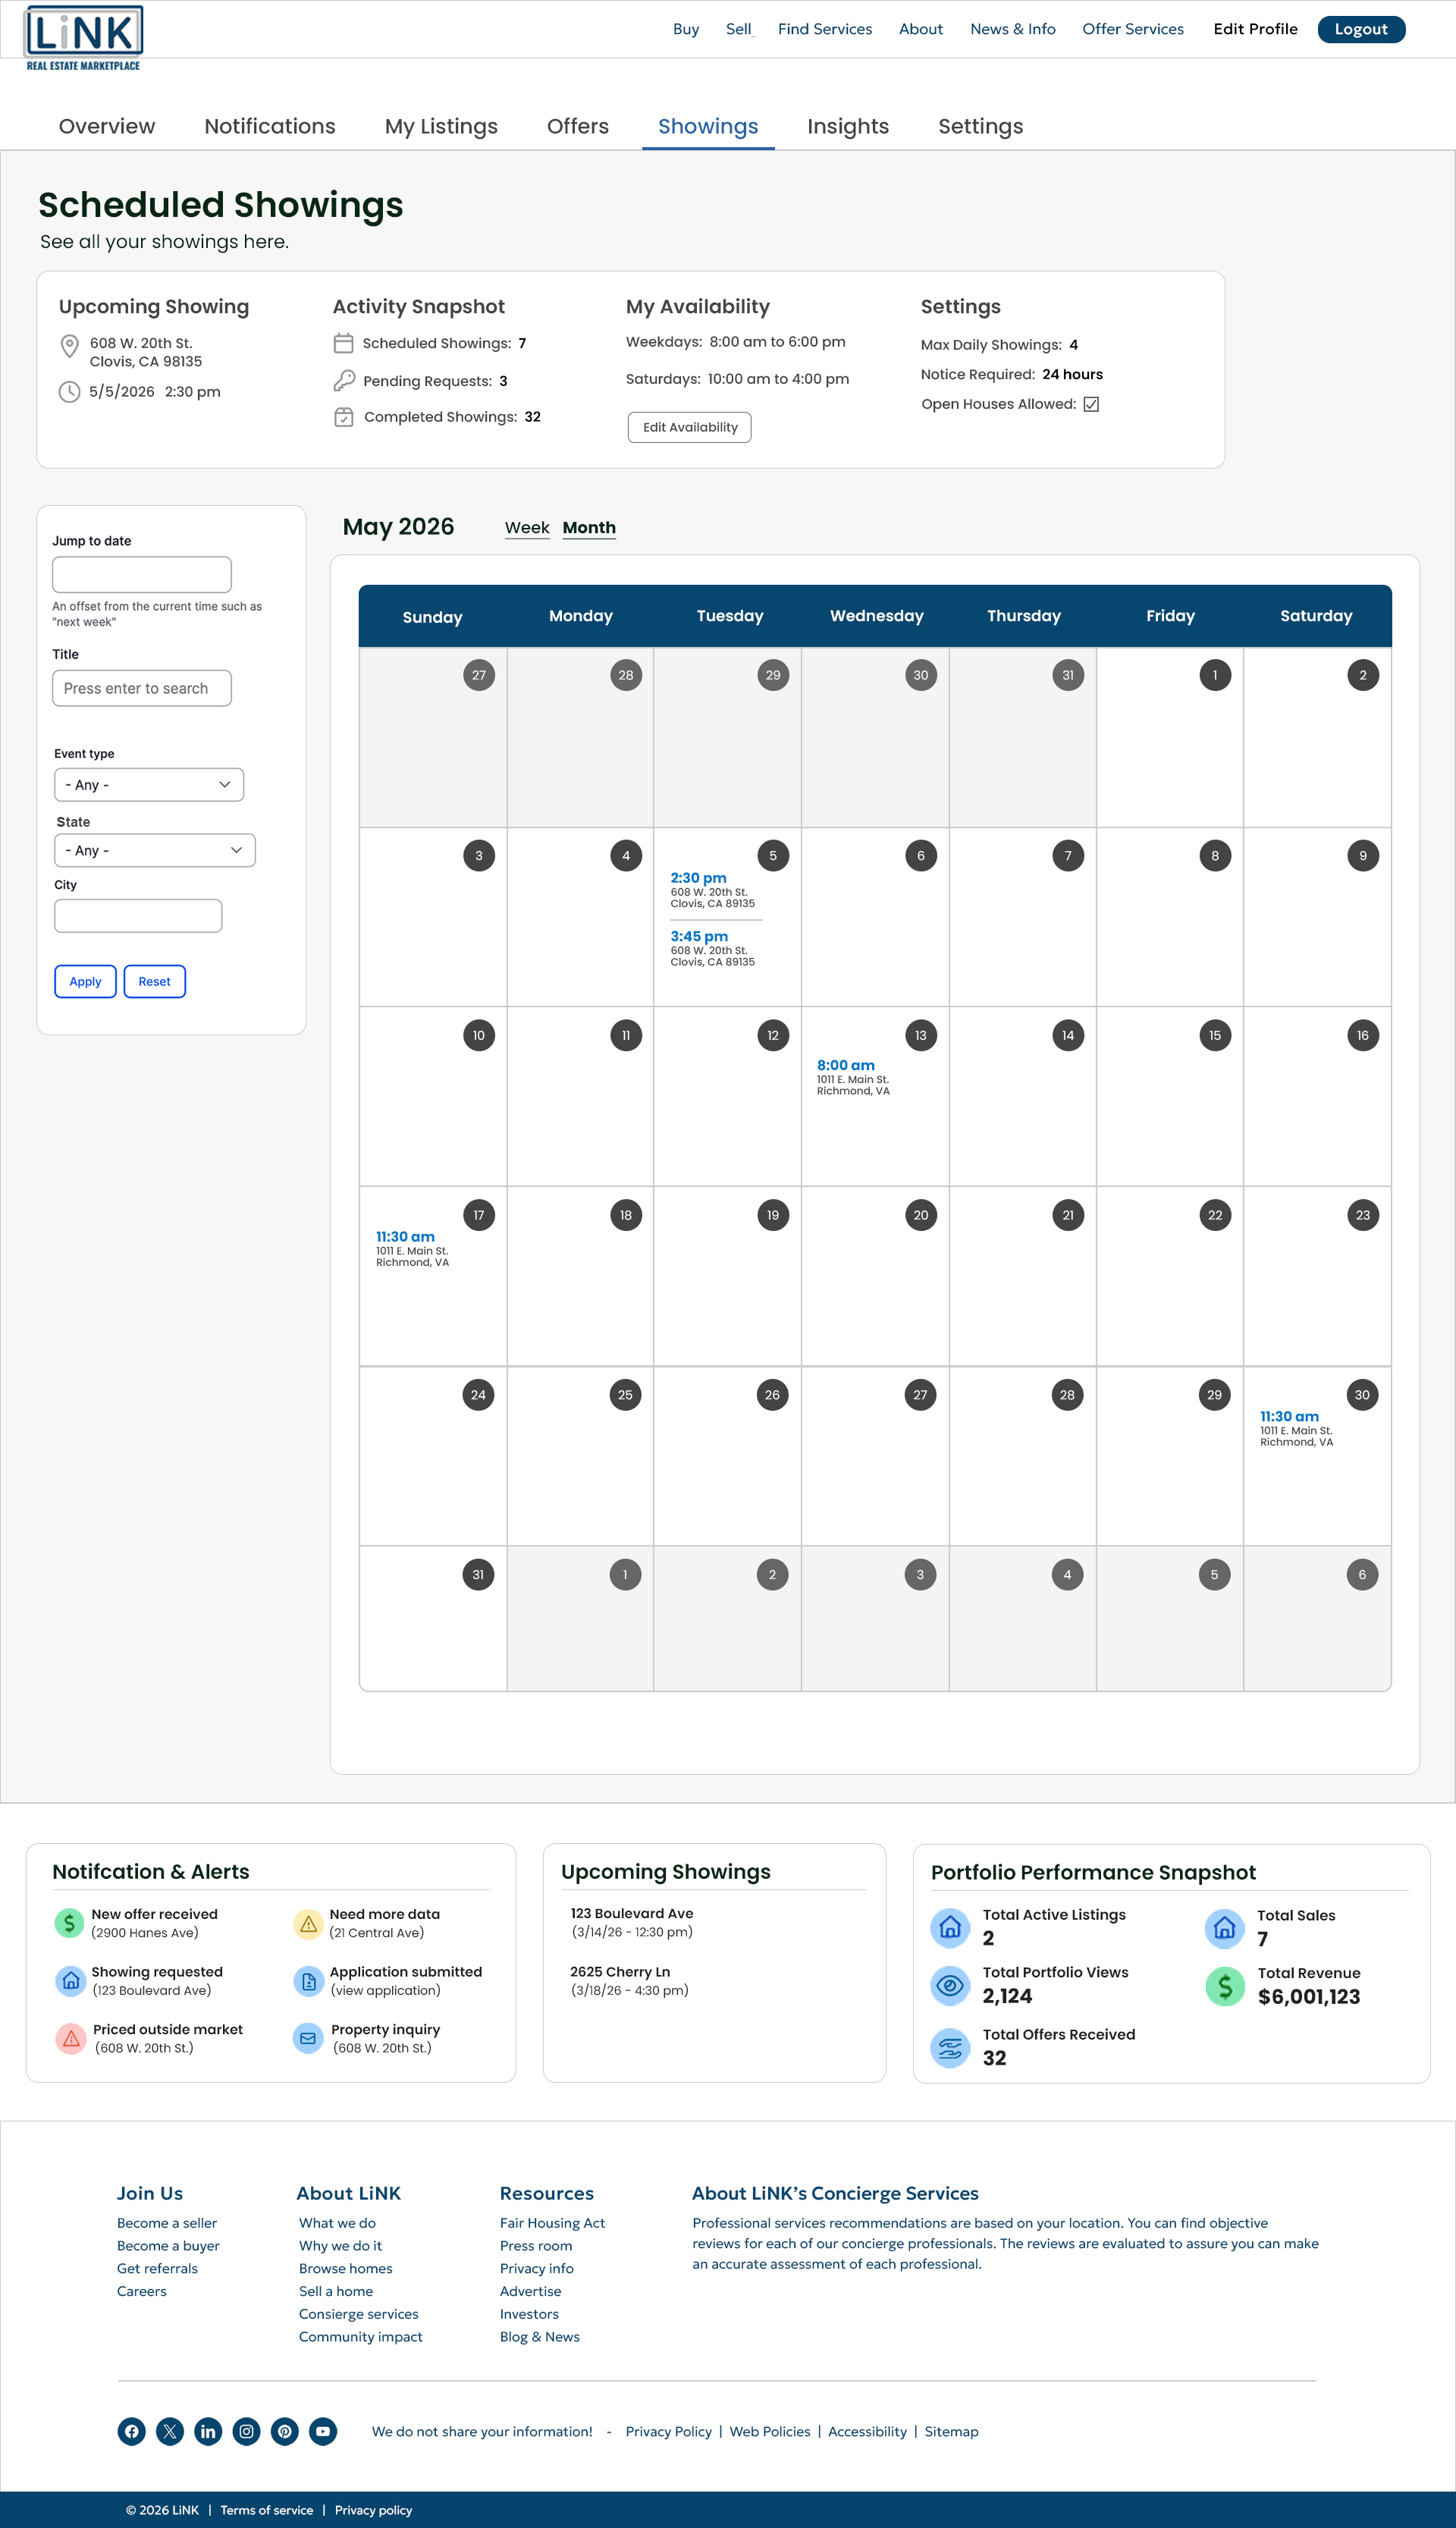Switch to the Insights tab
This screenshot has height=2528, width=1456.
(x=847, y=126)
